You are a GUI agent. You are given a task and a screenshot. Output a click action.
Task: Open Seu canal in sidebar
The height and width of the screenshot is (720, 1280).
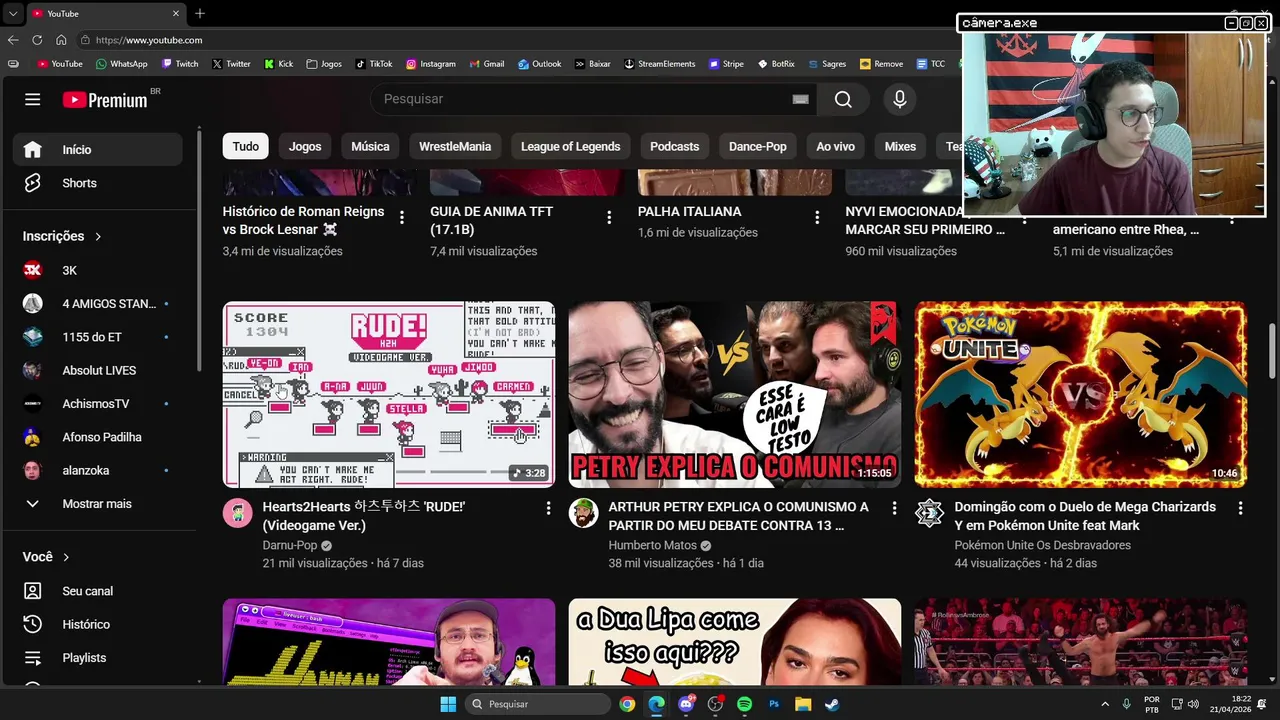[x=98, y=591]
